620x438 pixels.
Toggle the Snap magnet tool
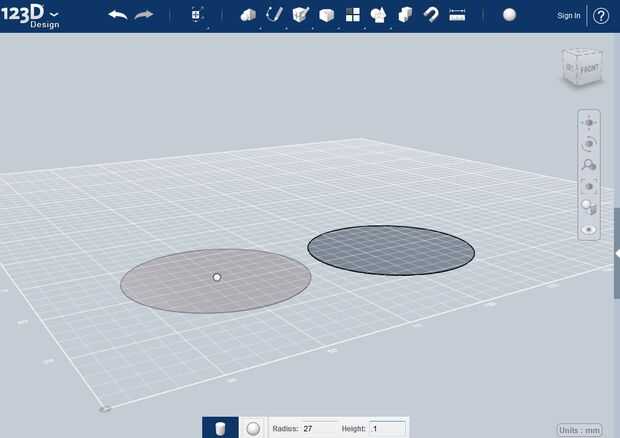[x=431, y=15]
